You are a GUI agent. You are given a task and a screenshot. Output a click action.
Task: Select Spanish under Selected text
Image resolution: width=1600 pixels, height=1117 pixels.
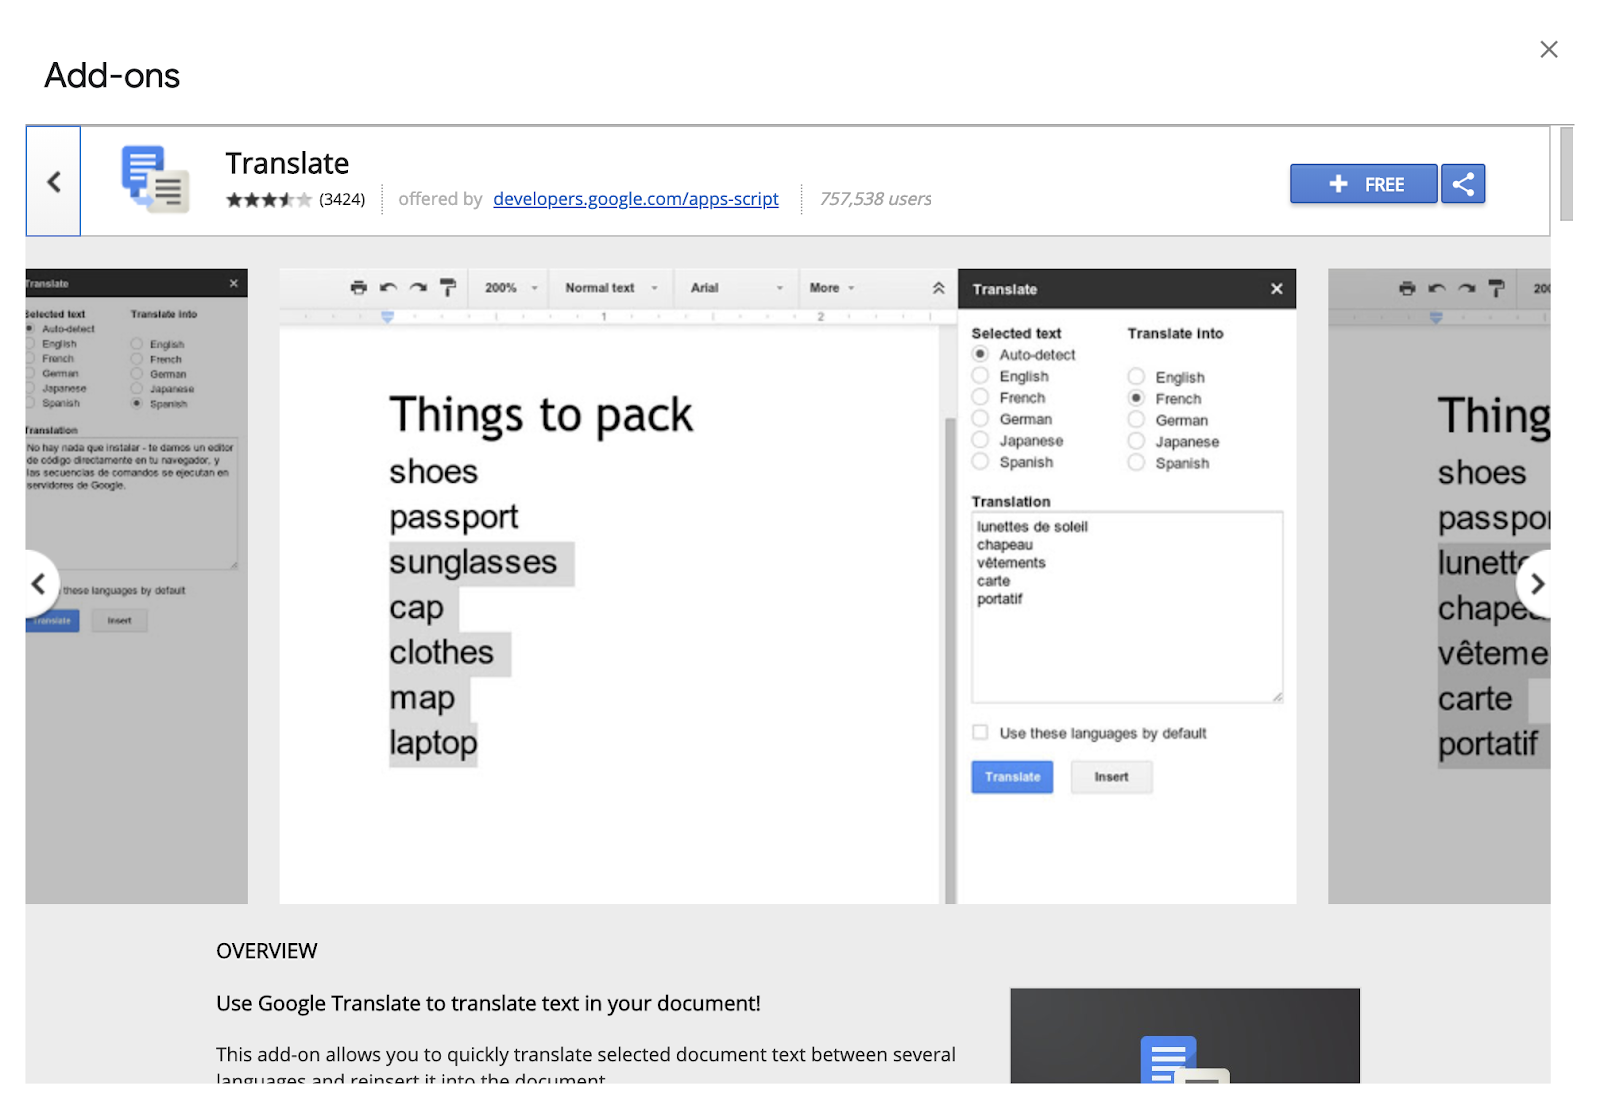pos(981,462)
